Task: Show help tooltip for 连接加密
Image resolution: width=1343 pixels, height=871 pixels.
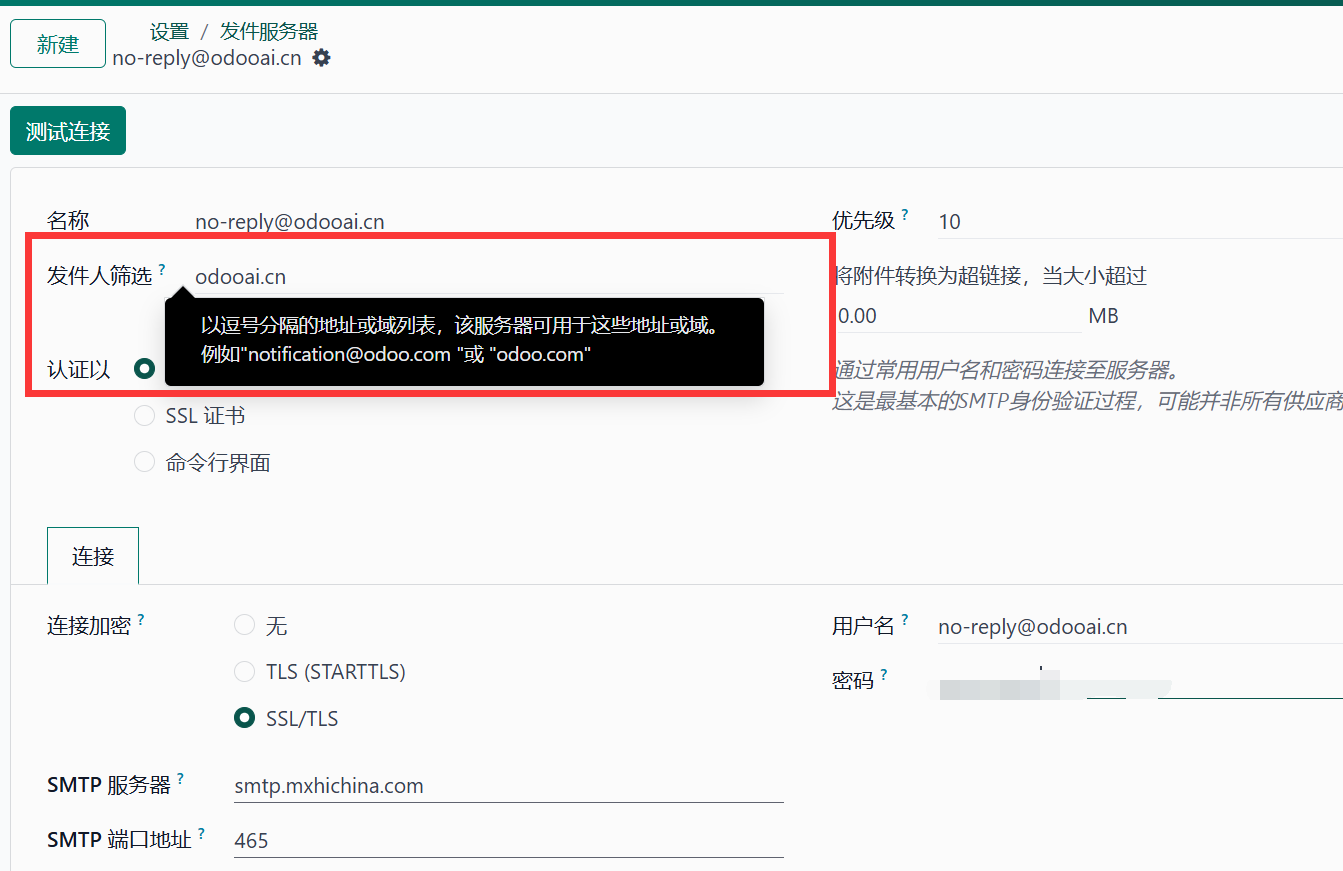Action: coord(141,620)
